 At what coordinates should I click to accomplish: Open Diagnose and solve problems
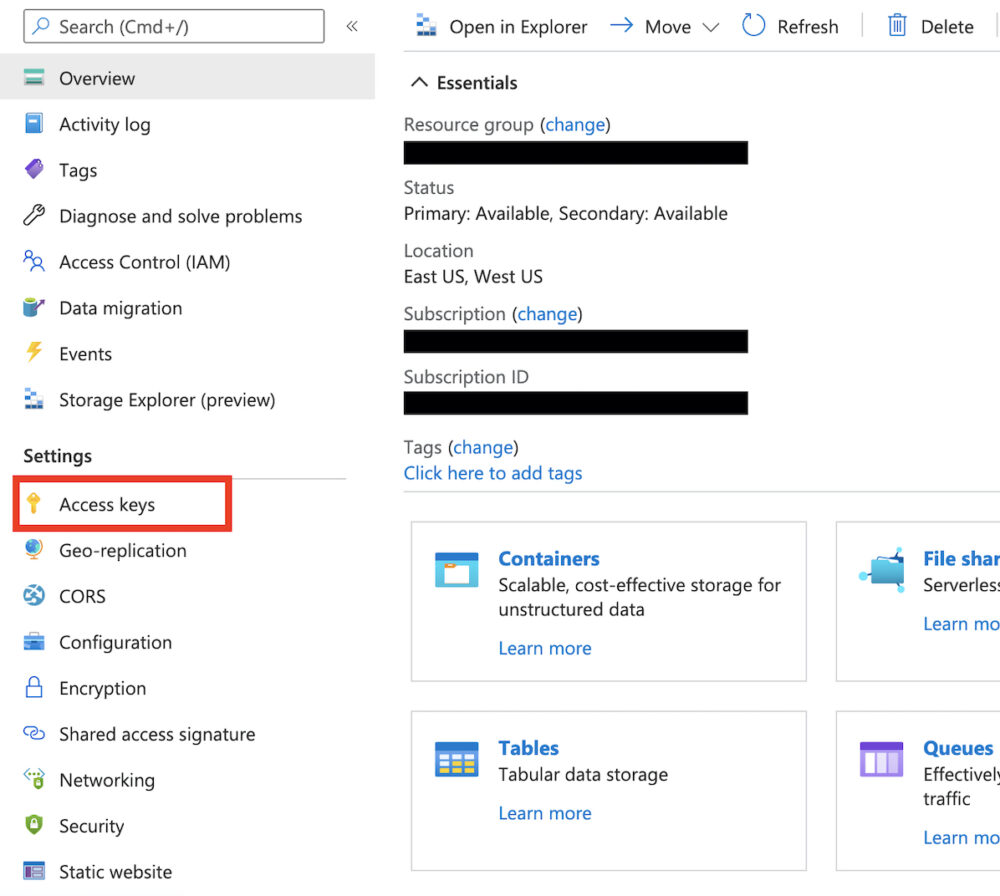coord(180,216)
